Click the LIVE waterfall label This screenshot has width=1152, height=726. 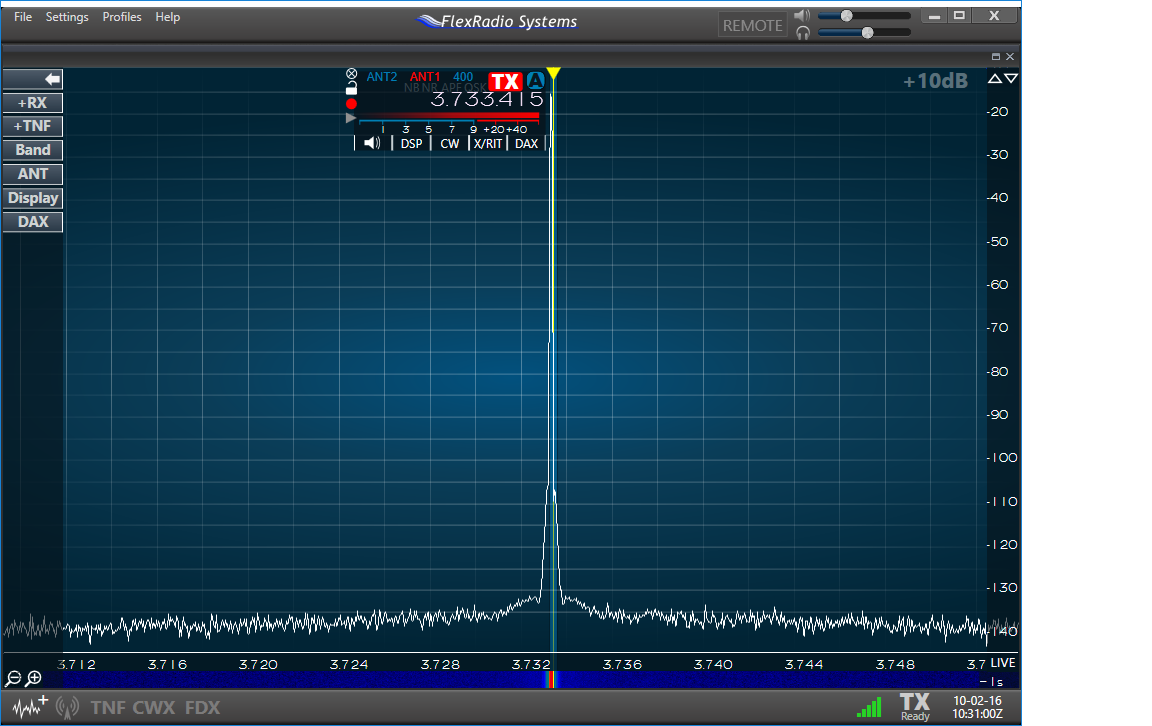coord(1003,663)
